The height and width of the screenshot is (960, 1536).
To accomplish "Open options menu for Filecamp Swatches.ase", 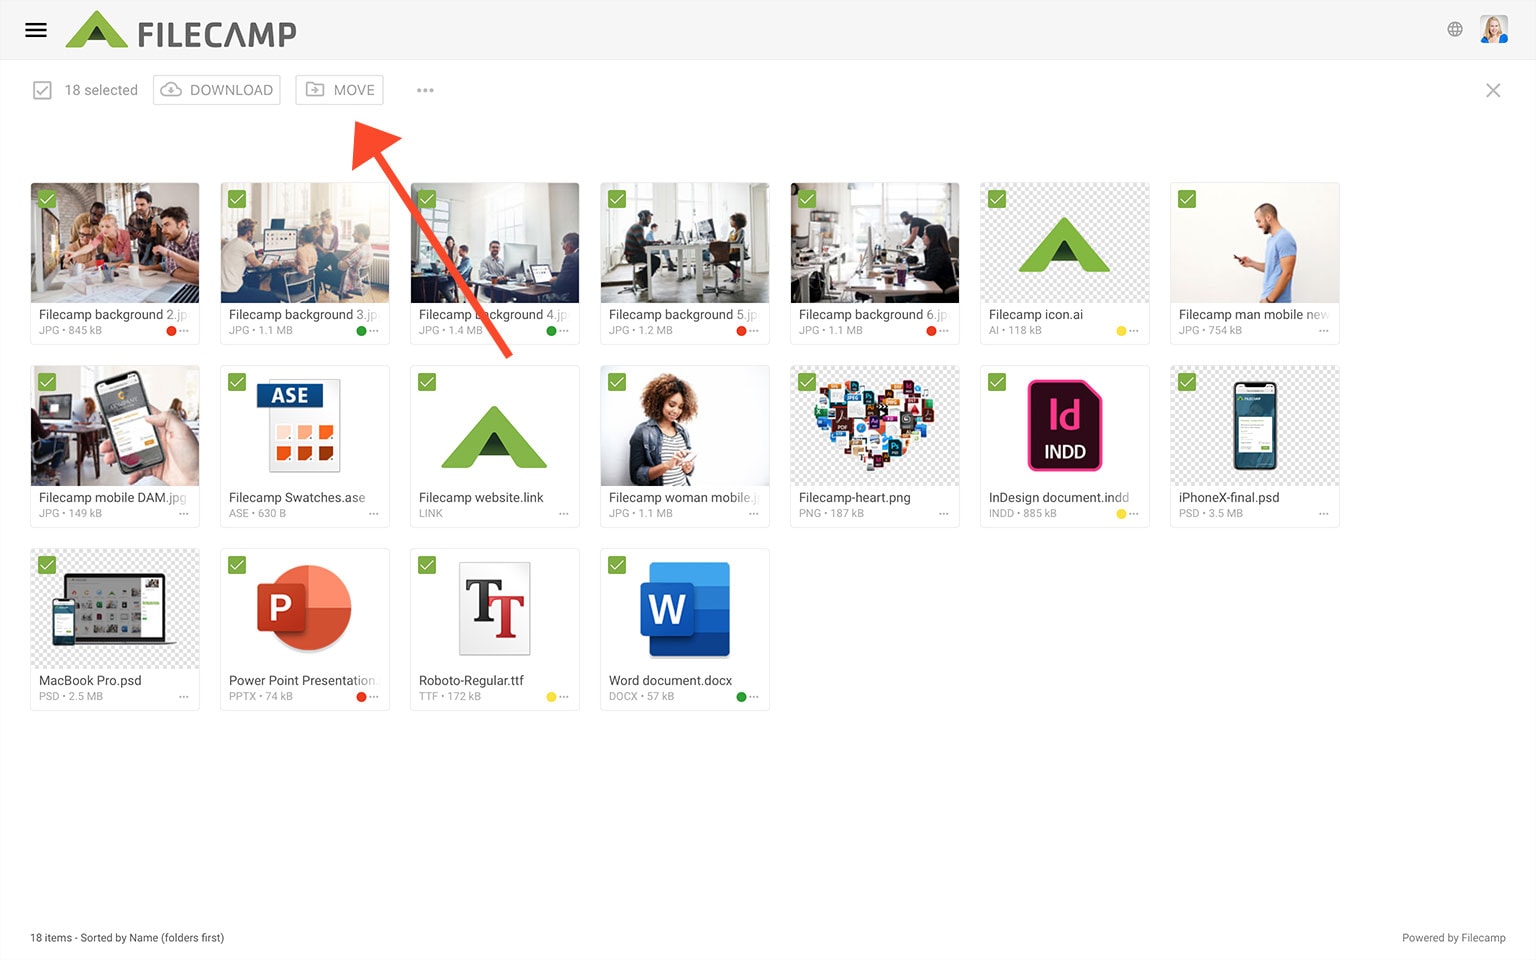I will point(374,514).
